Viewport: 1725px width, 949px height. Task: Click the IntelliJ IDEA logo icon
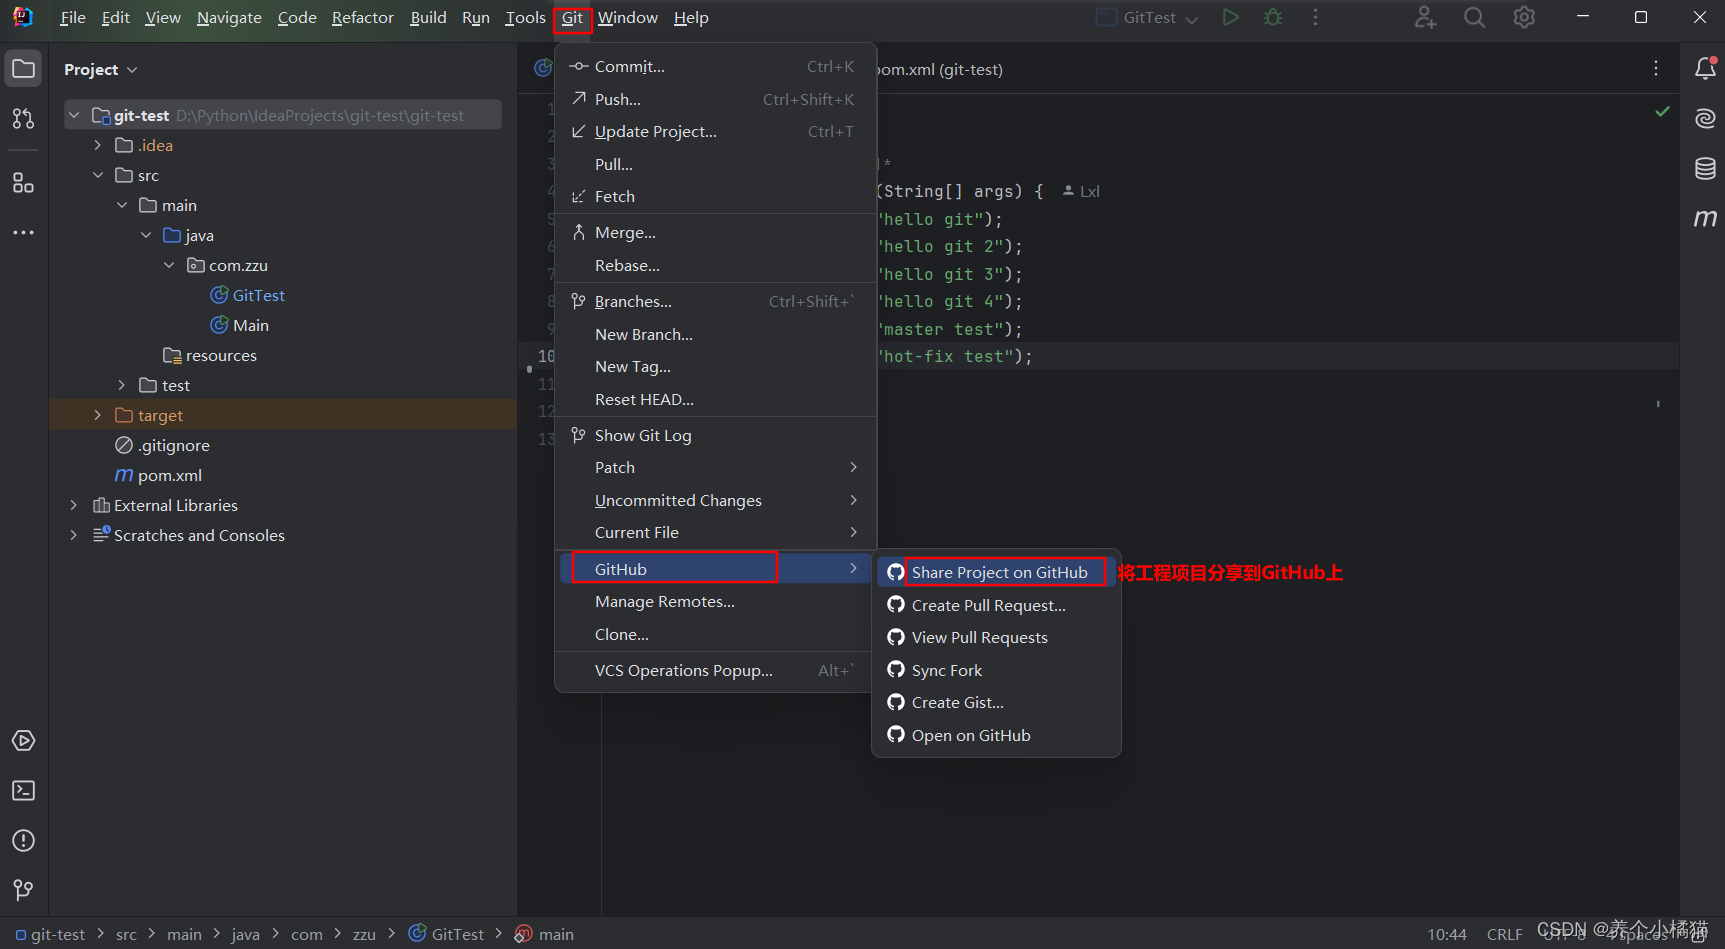22,17
